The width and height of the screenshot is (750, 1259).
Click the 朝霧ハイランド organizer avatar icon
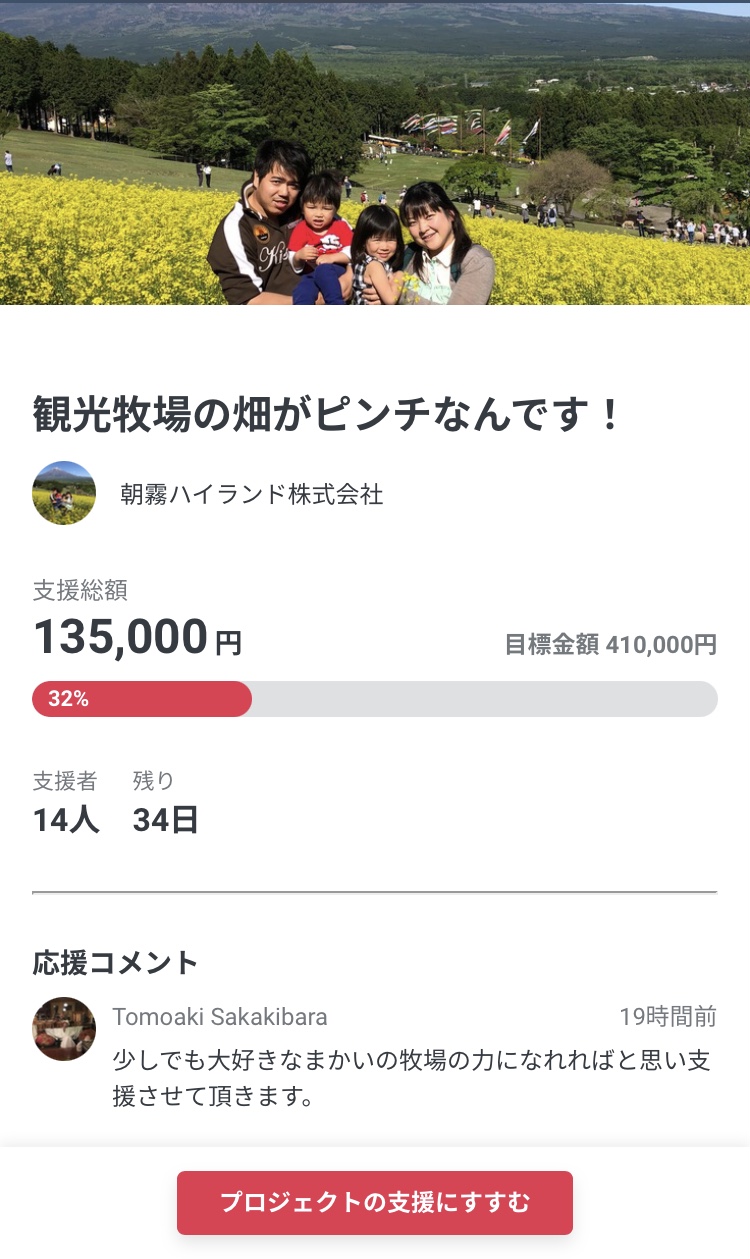(64, 493)
